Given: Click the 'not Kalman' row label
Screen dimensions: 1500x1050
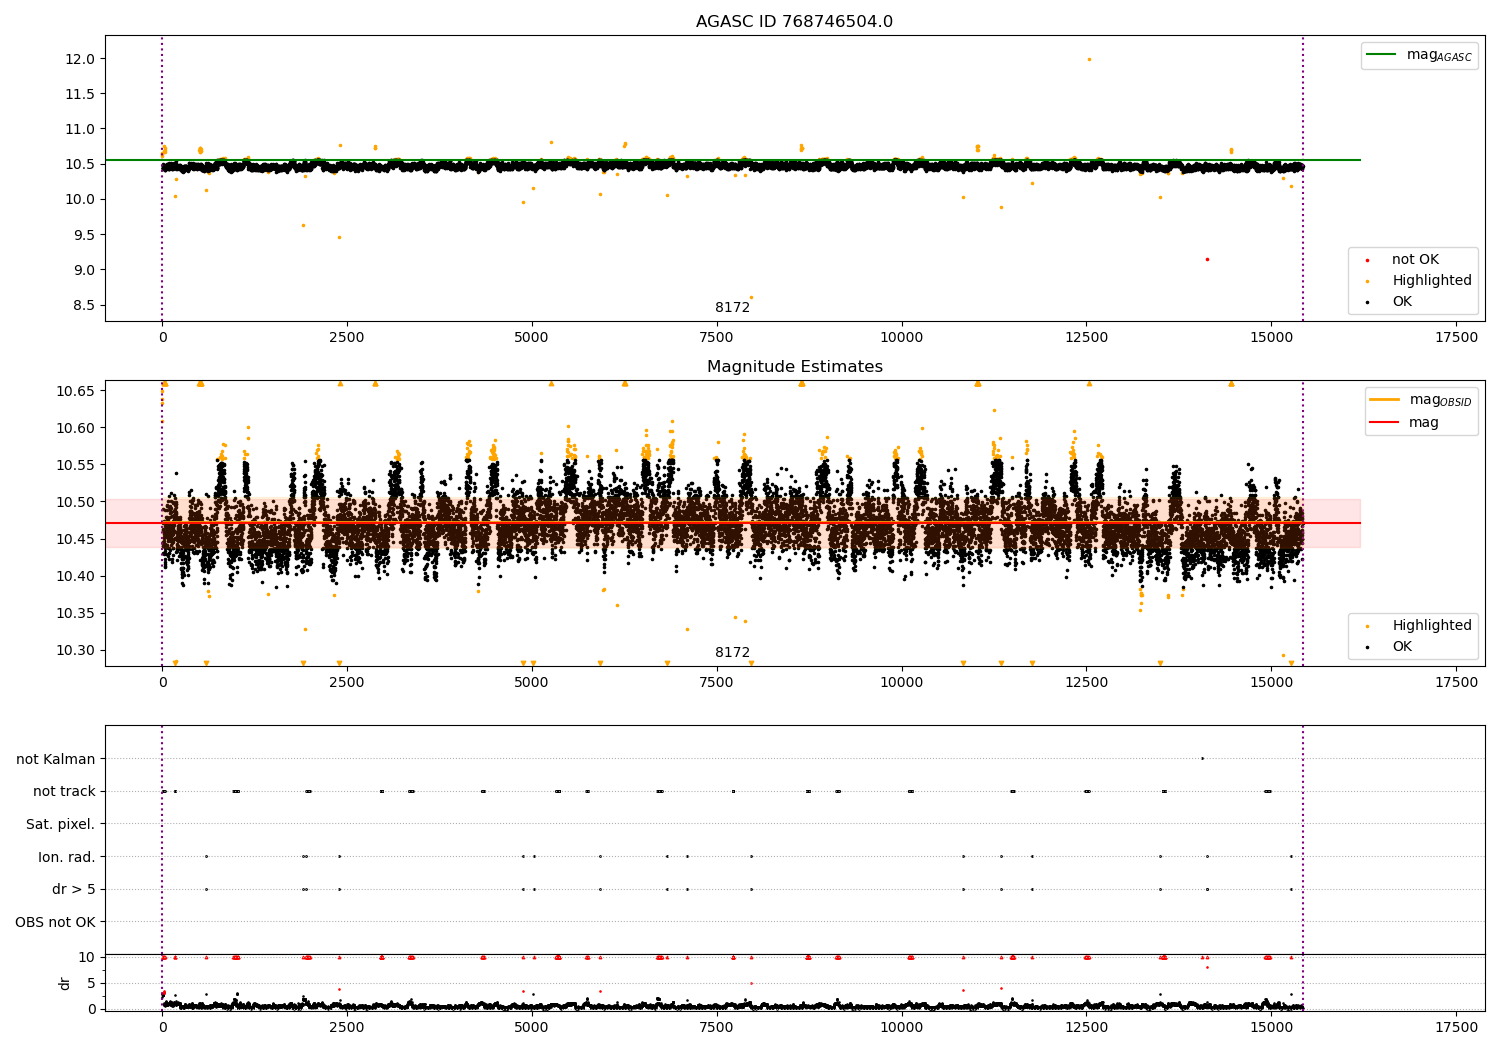Looking at the screenshot, I should click(56, 759).
